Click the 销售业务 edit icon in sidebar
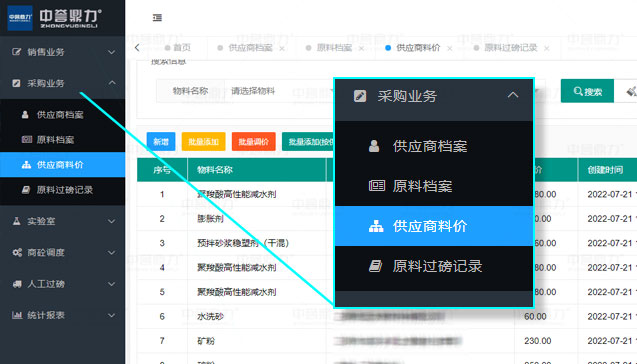 point(16,52)
